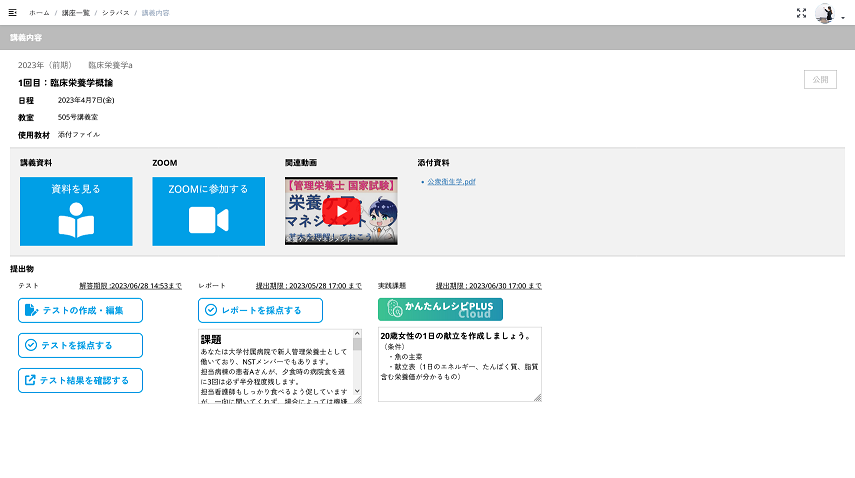The width and height of the screenshot is (855, 478).
Task: Click the title 1回目:臨床栄養学概論
Action: click(x=65, y=83)
